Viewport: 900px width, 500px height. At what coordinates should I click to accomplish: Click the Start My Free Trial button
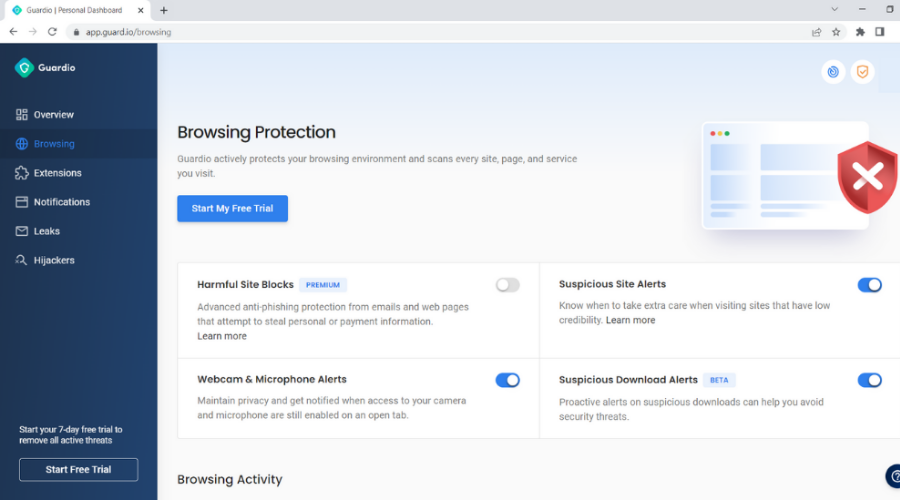pyautogui.click(x=232, y=208)
